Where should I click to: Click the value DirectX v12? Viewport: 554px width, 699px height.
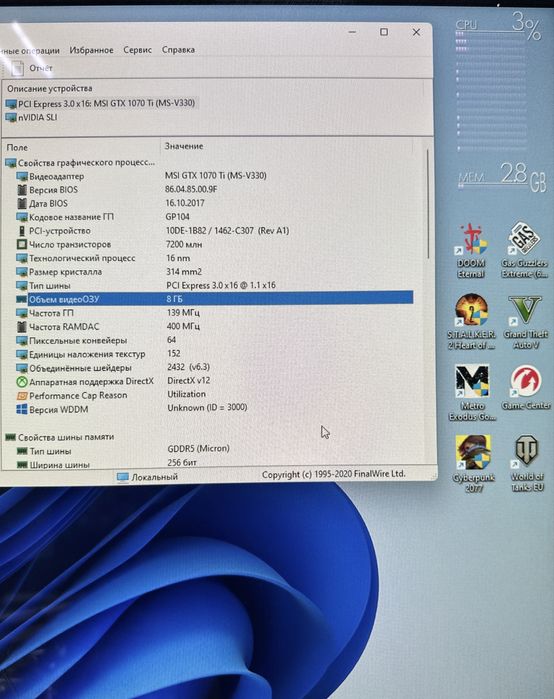[x=189, y=381]
